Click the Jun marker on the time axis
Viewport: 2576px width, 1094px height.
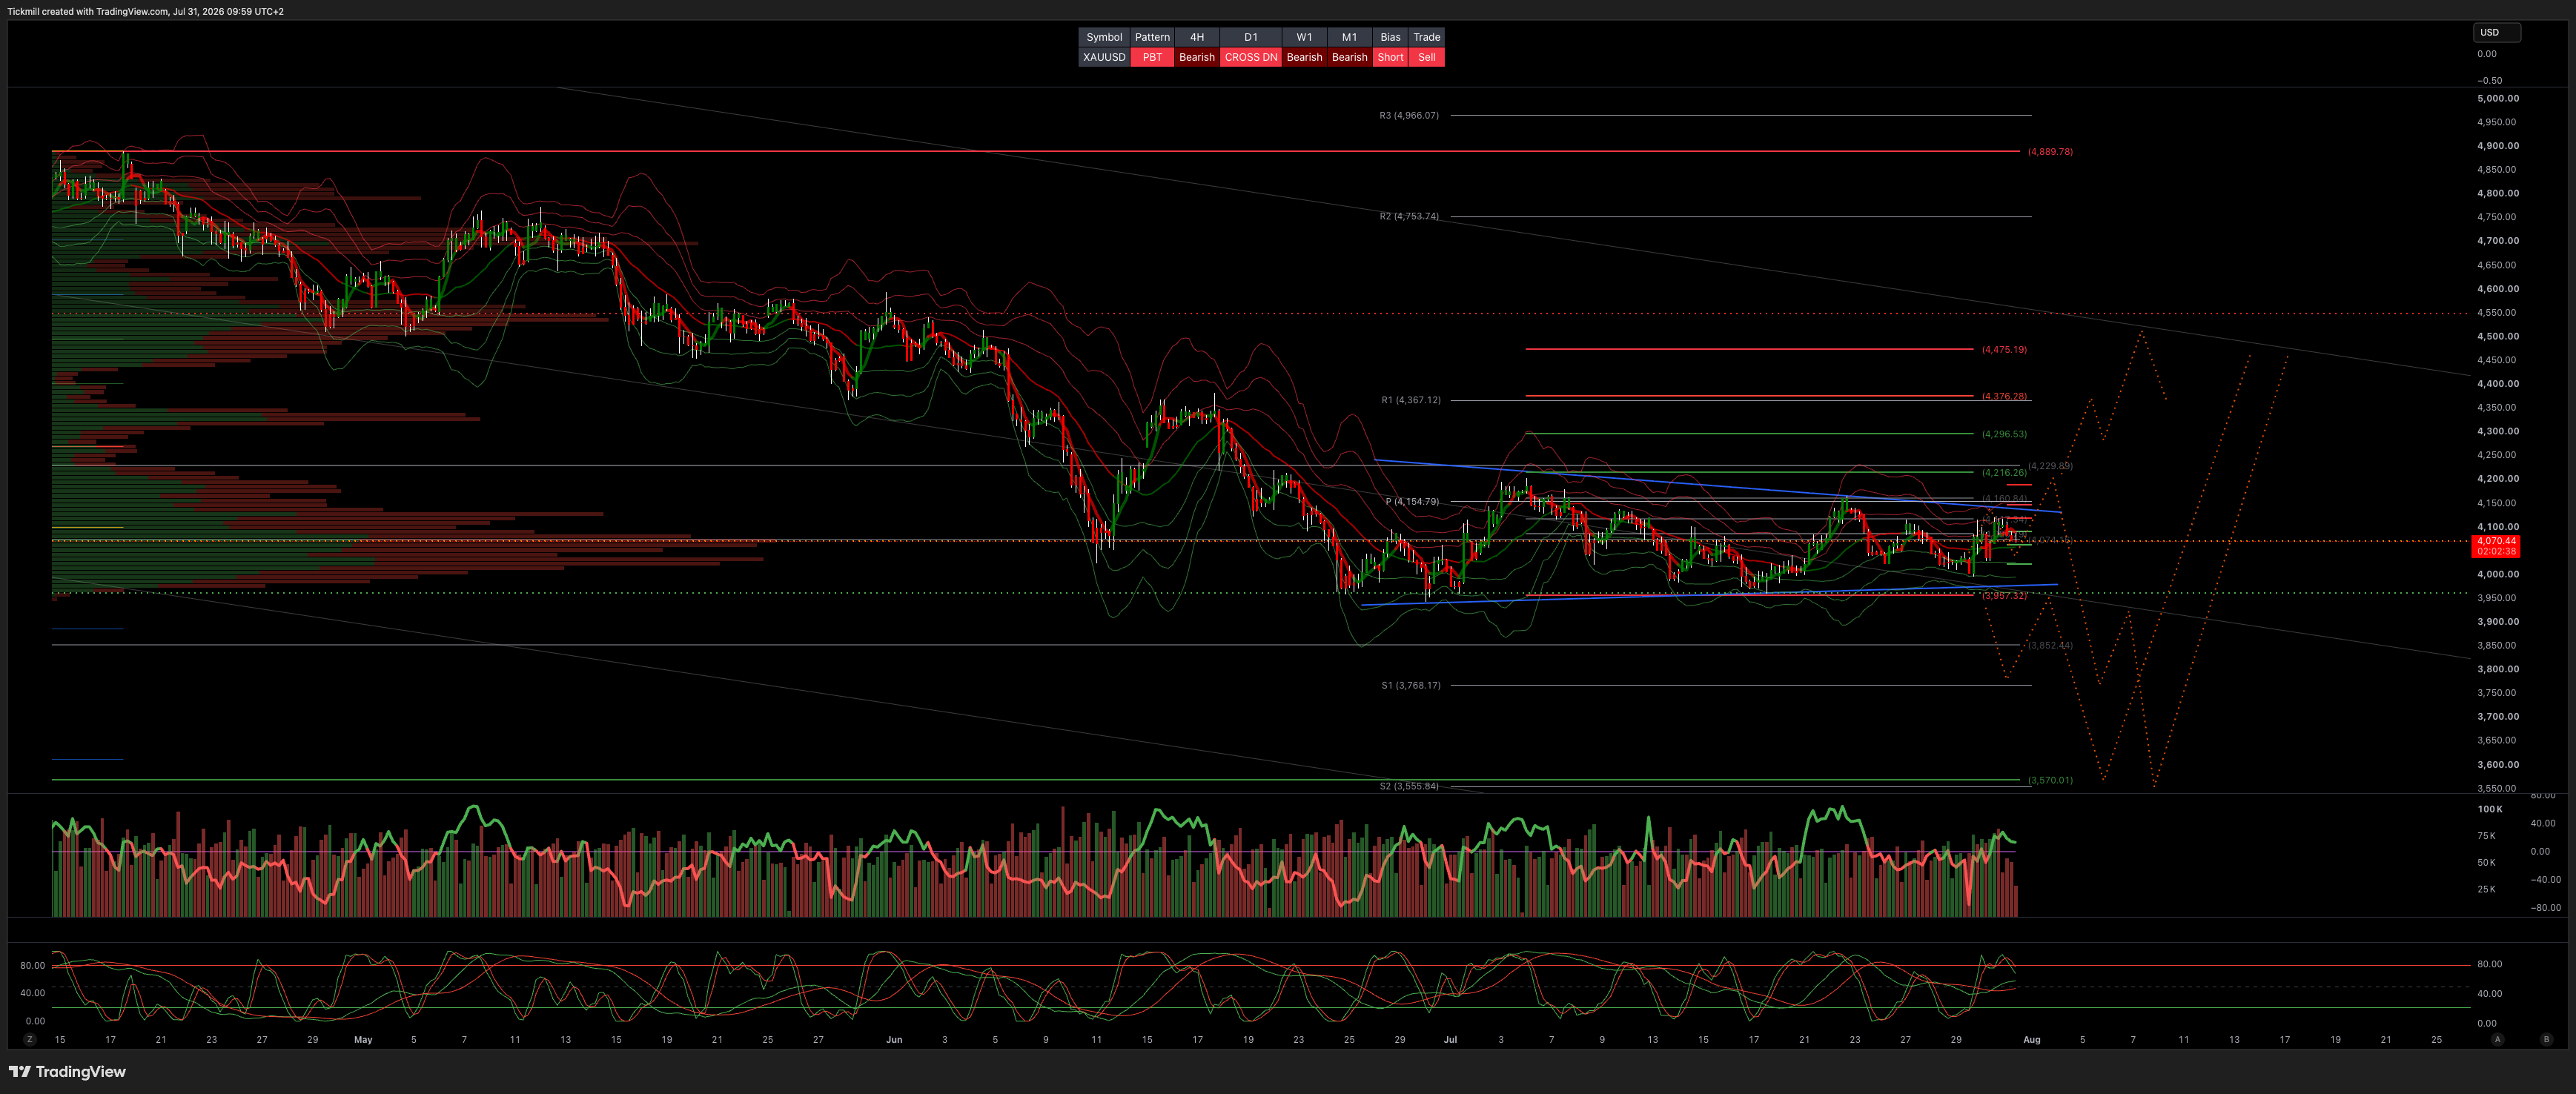pos(894,1039)
